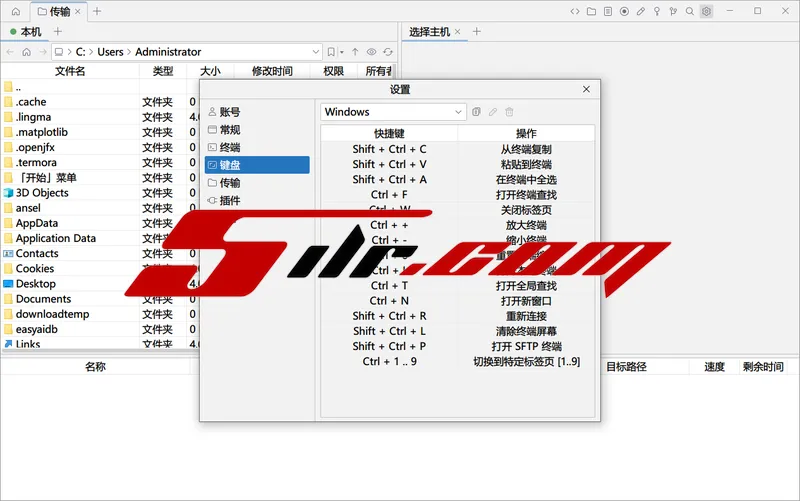Click the search magnifier icon in title bar
The height and width of the screenshot is (501, 800).
pyautogui.click(x=690, y=11)
